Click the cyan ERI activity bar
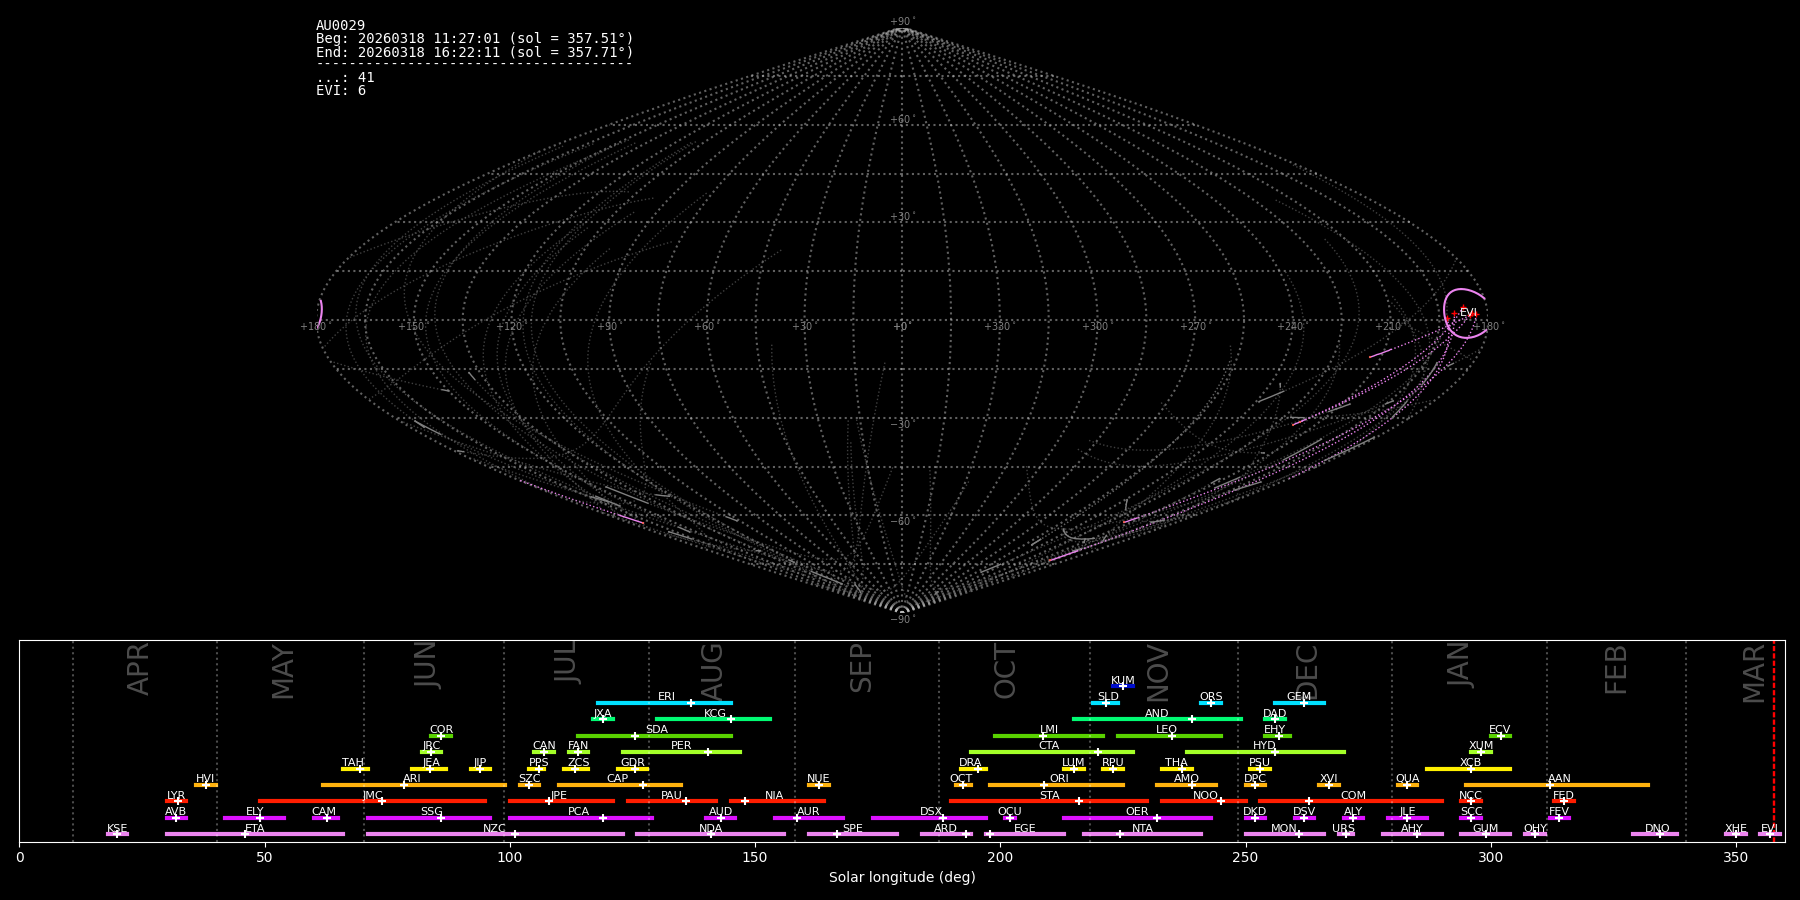This screenshot has height=900, width=1800. click(x=664, y=703)
